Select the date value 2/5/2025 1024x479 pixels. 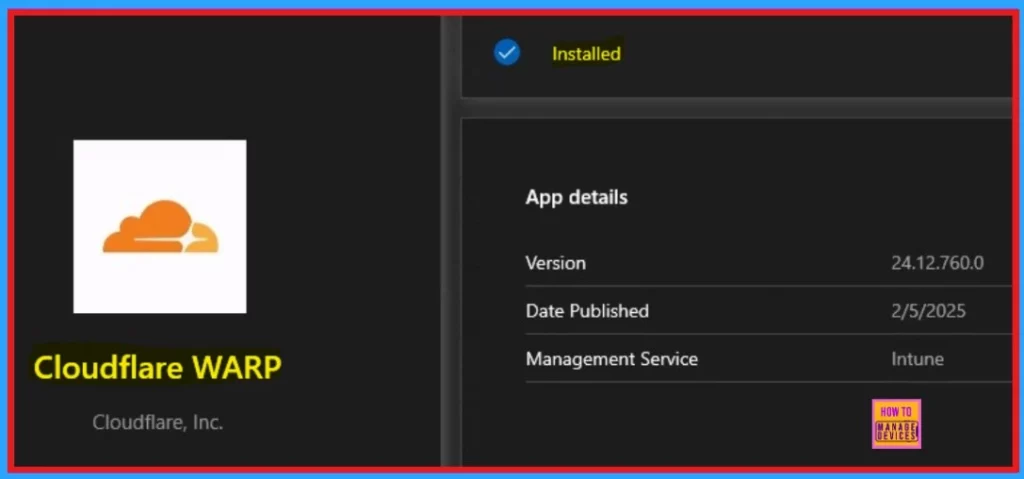(929, 311)
